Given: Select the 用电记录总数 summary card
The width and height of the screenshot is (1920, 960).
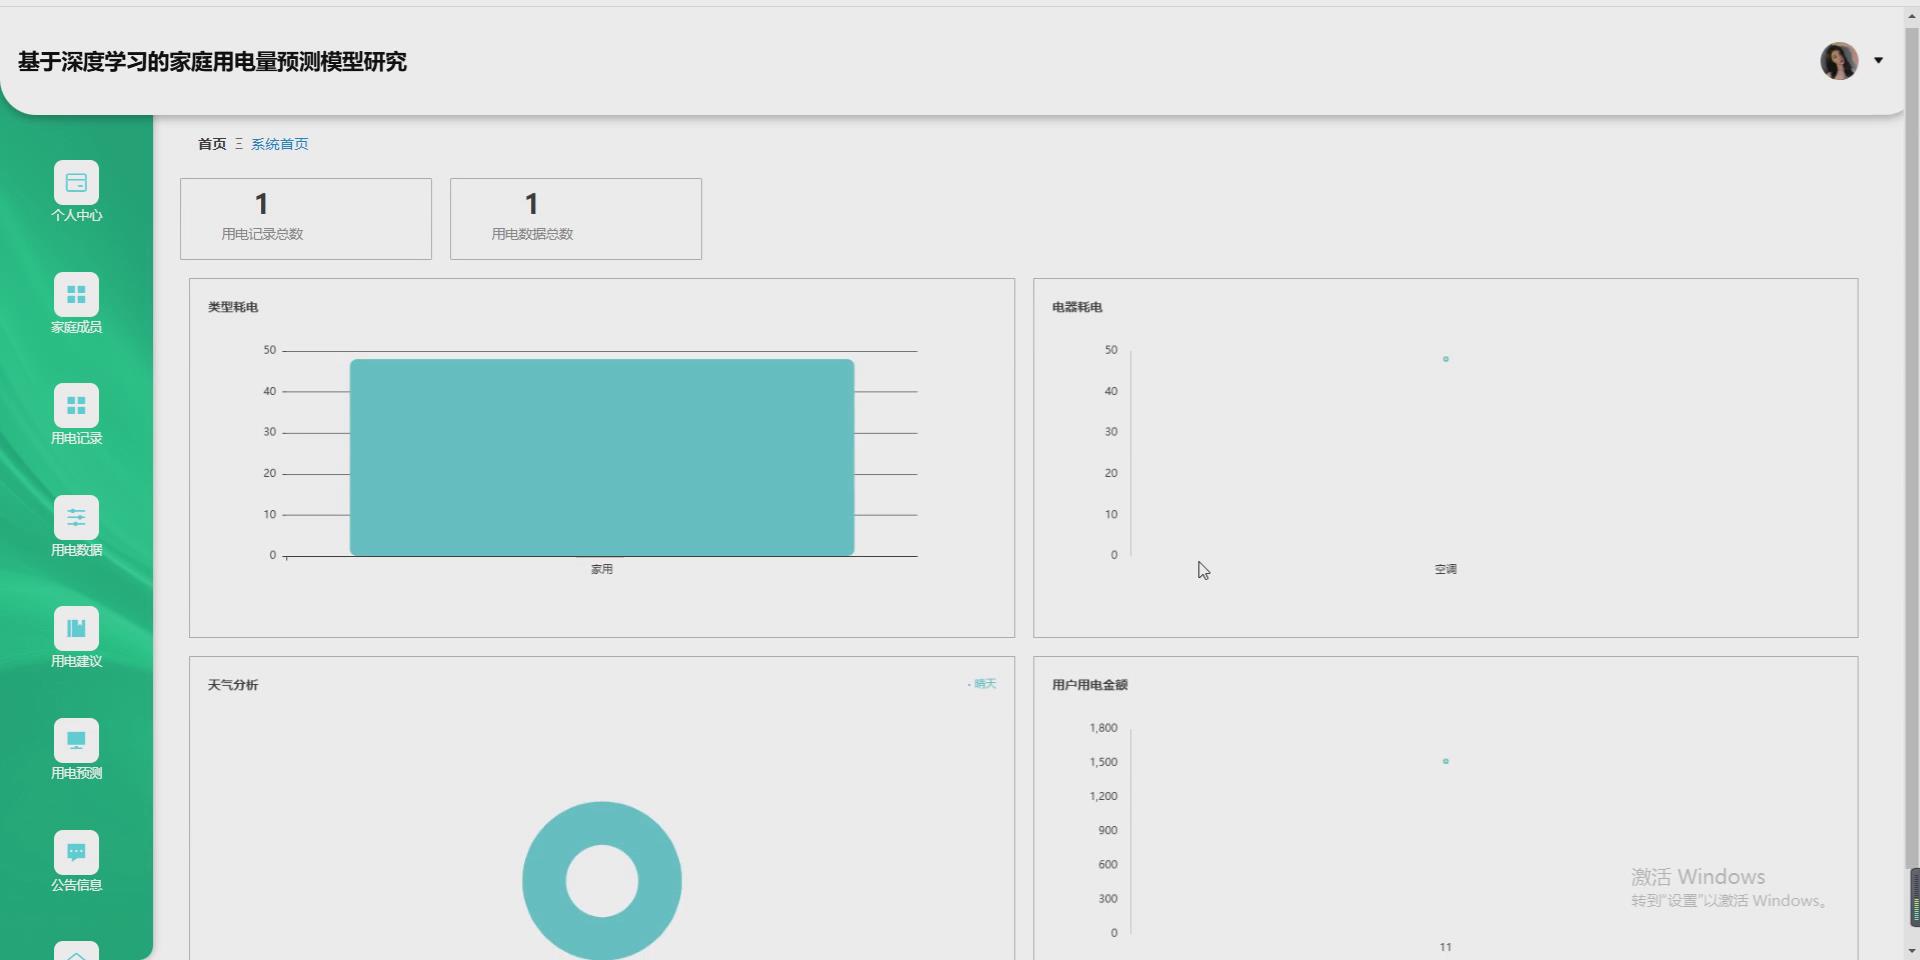Looking at the screenshot, I should (306, 219).
